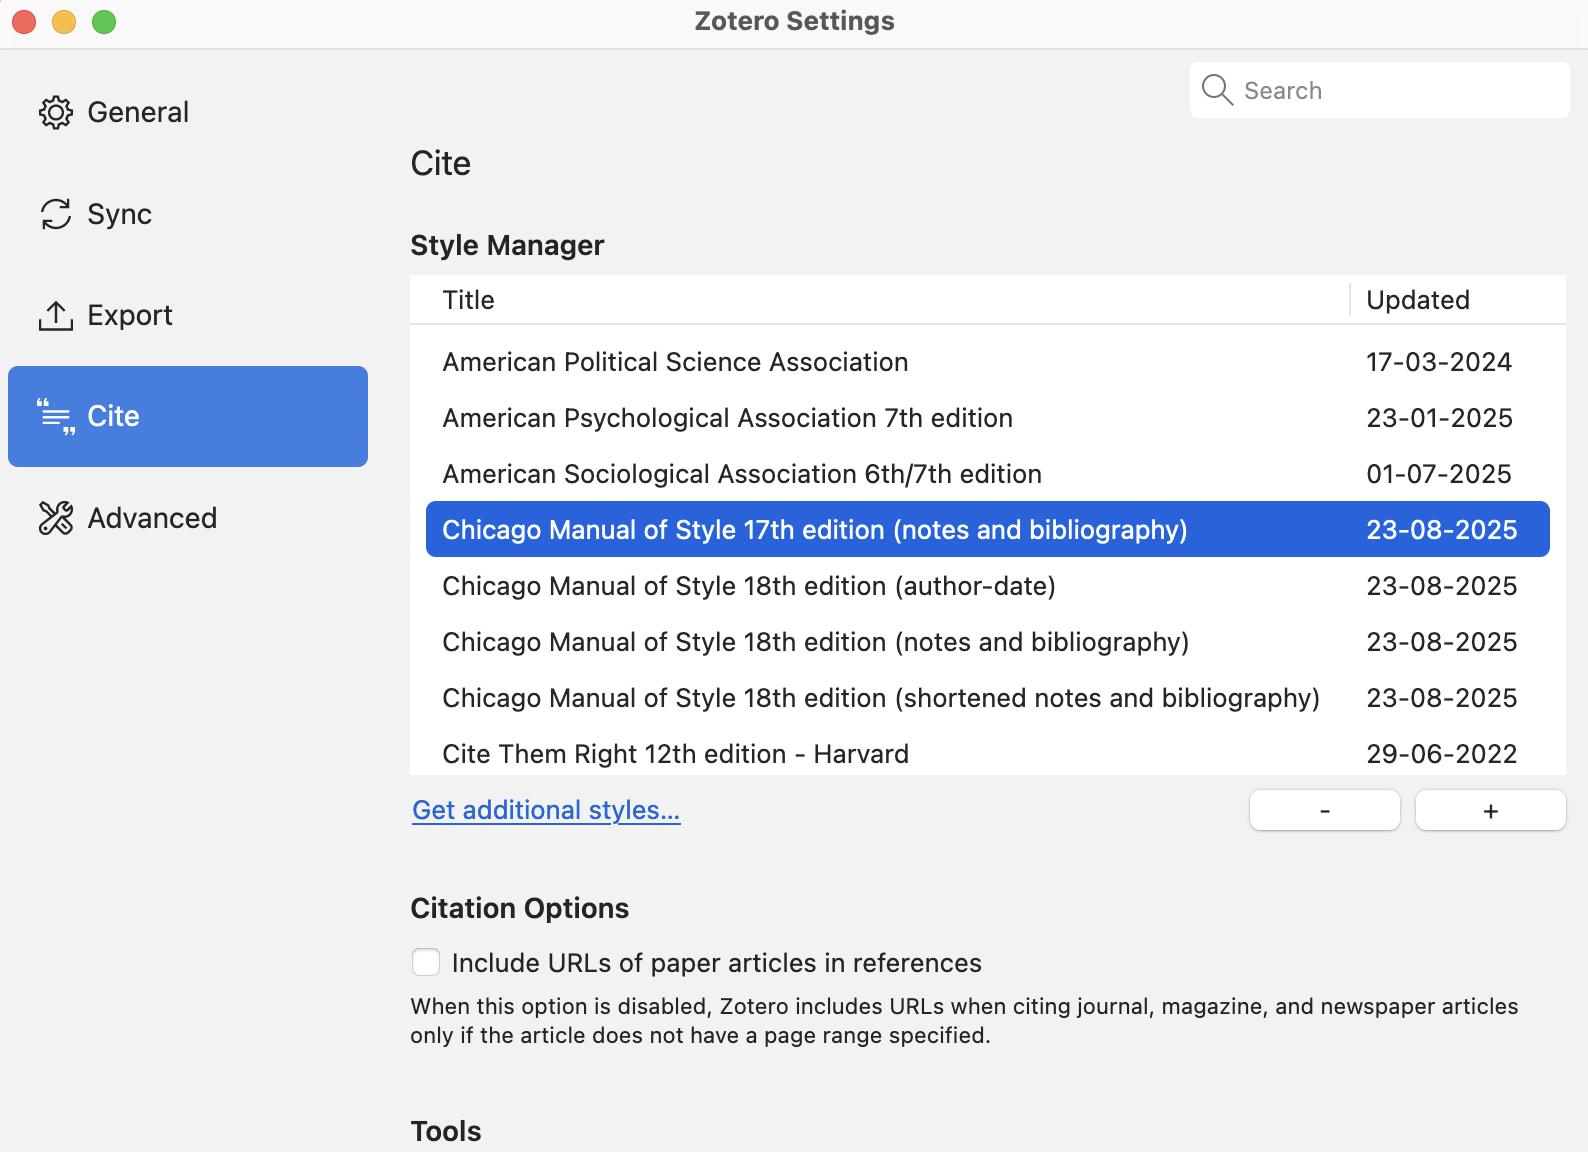Click the 23-01-2025 updated date

point(1439,418)
